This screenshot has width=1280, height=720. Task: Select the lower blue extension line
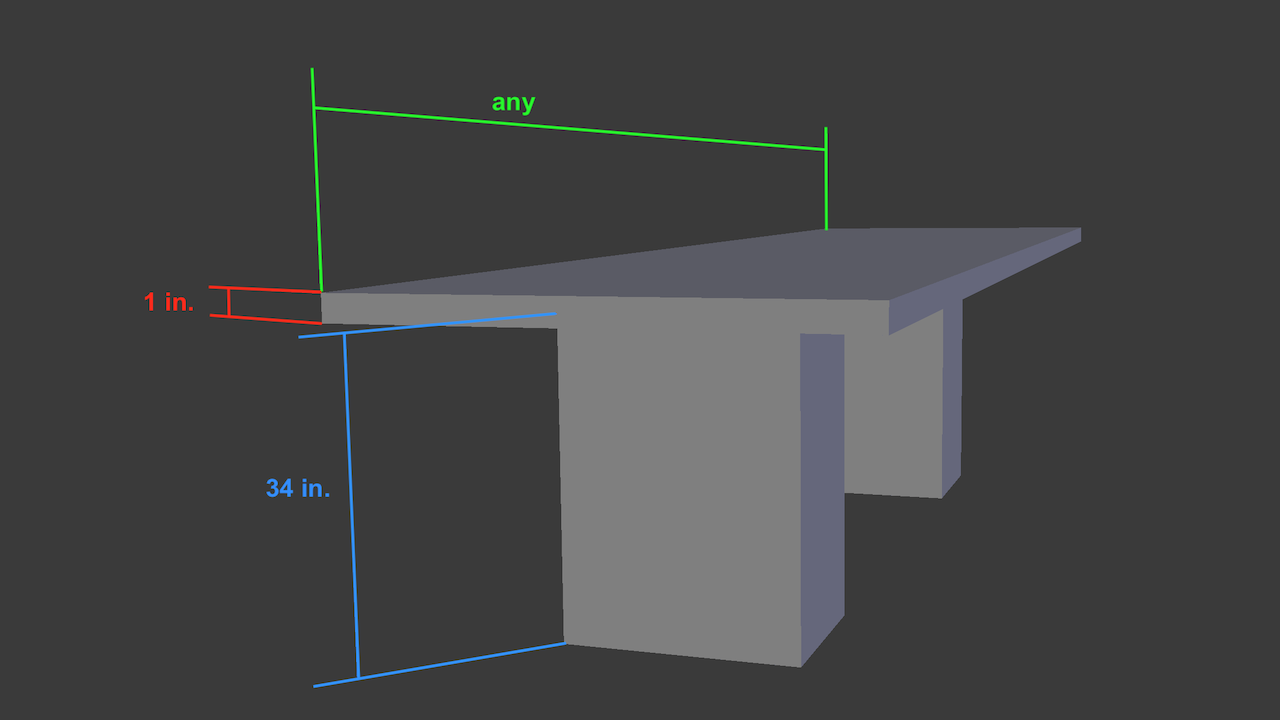coord(440,664)
